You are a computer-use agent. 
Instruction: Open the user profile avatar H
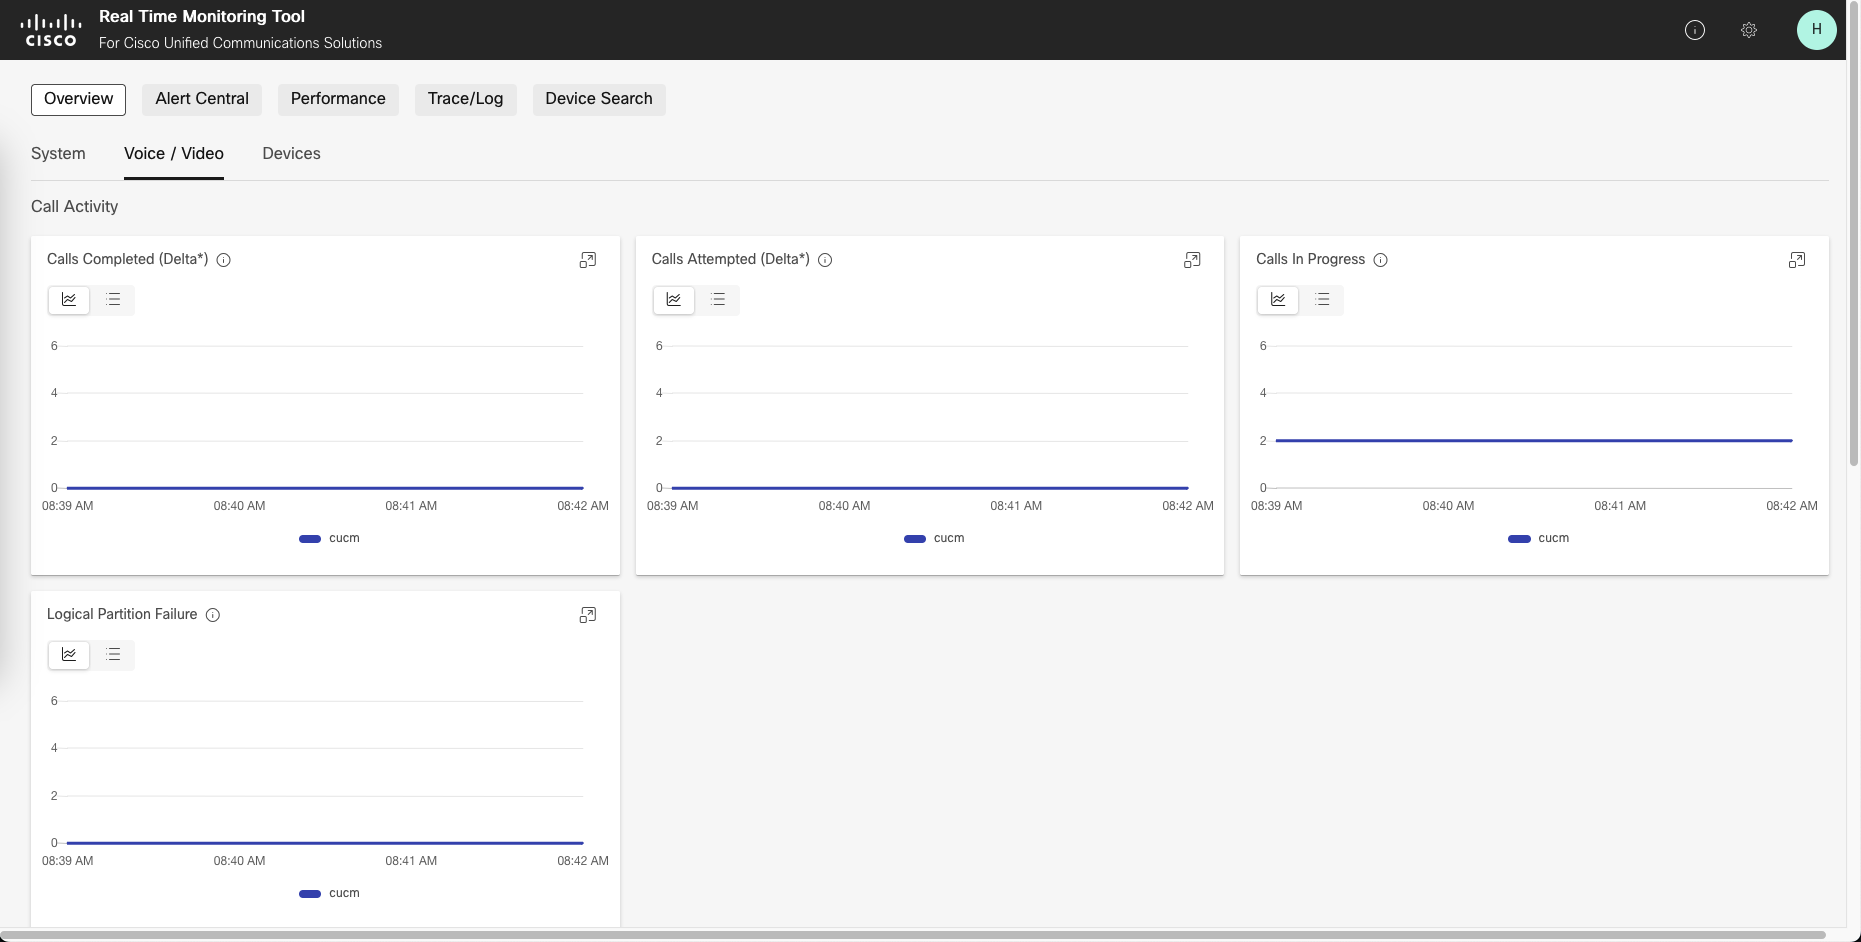[1816, 30]
